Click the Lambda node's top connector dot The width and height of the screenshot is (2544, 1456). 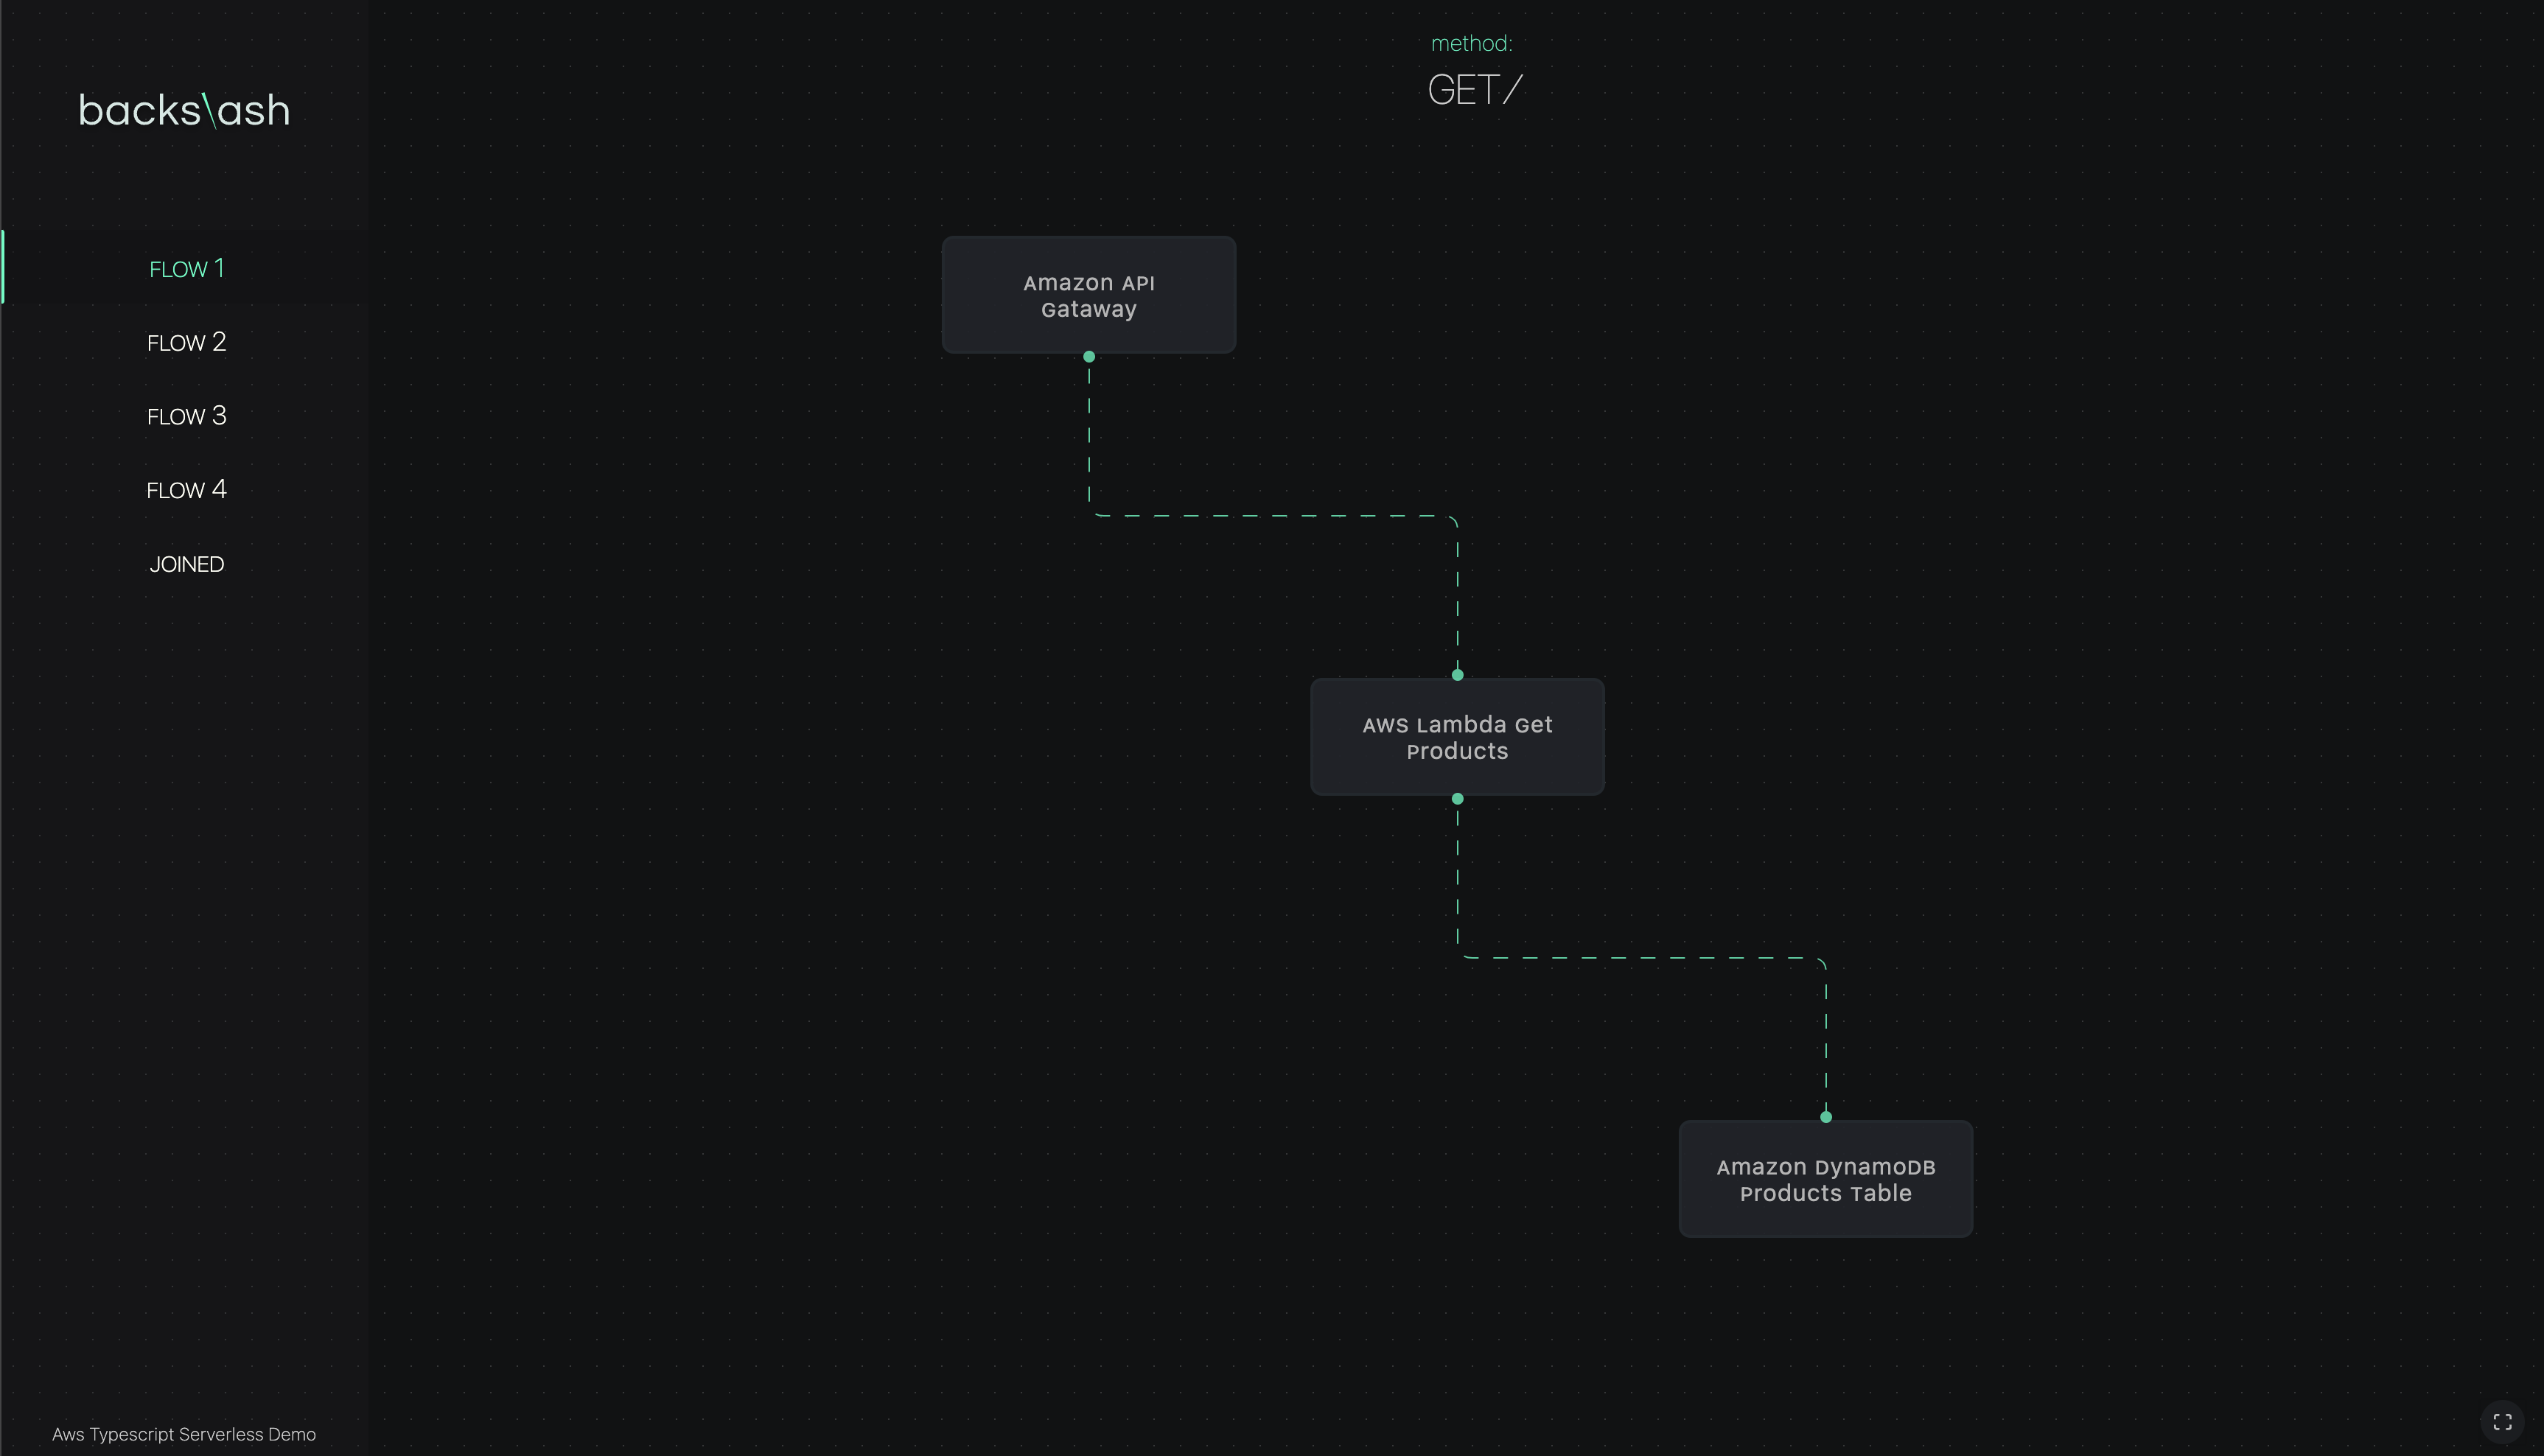point(1457,675)
